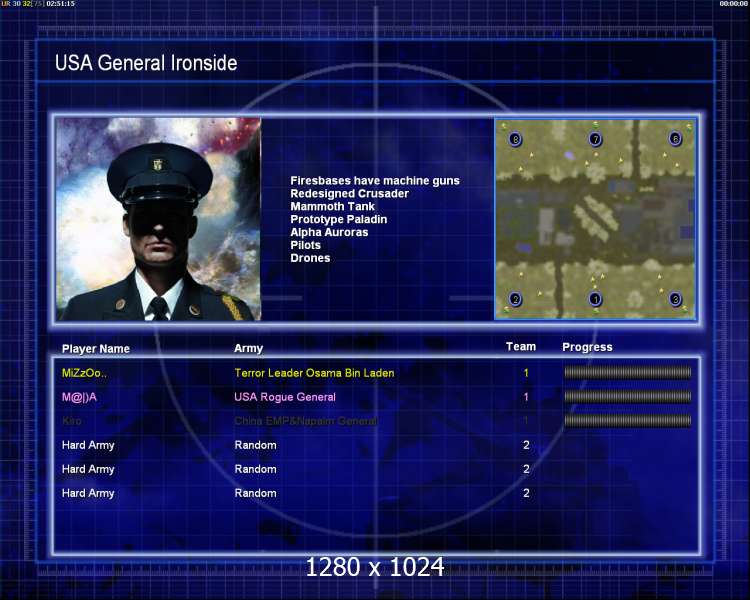Click the progress bar for M@|)A
750x600 pixels.
click(628, 396)
